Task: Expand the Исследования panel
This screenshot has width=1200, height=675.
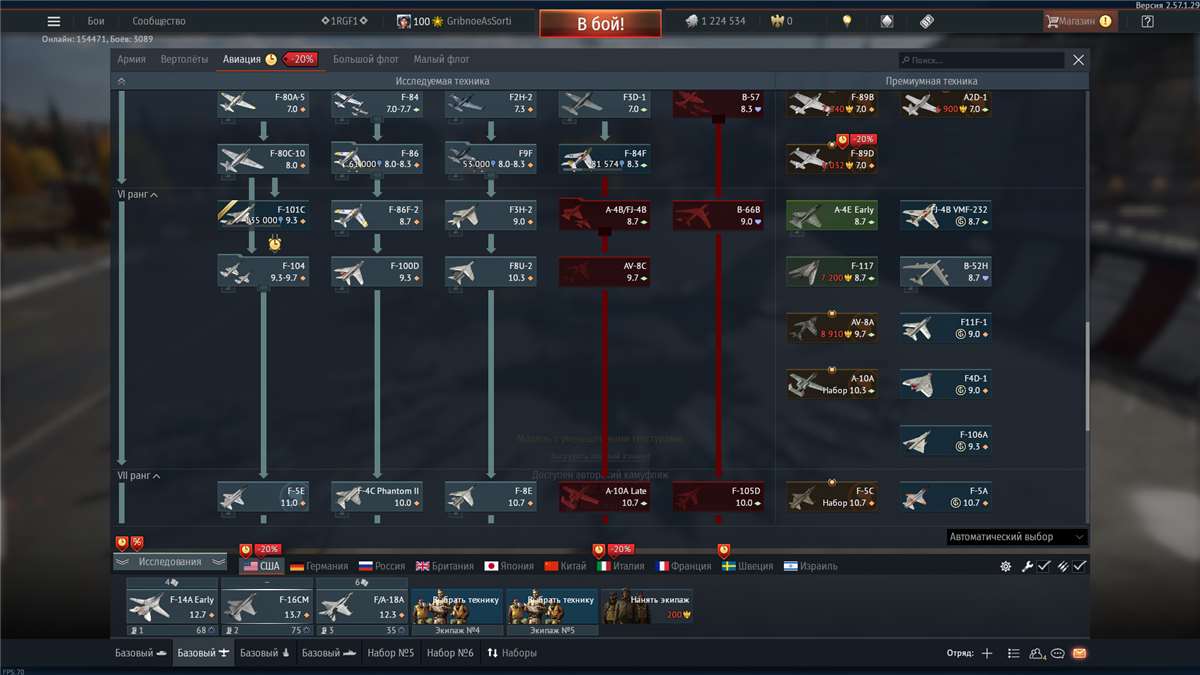Action: click(170, 562)
